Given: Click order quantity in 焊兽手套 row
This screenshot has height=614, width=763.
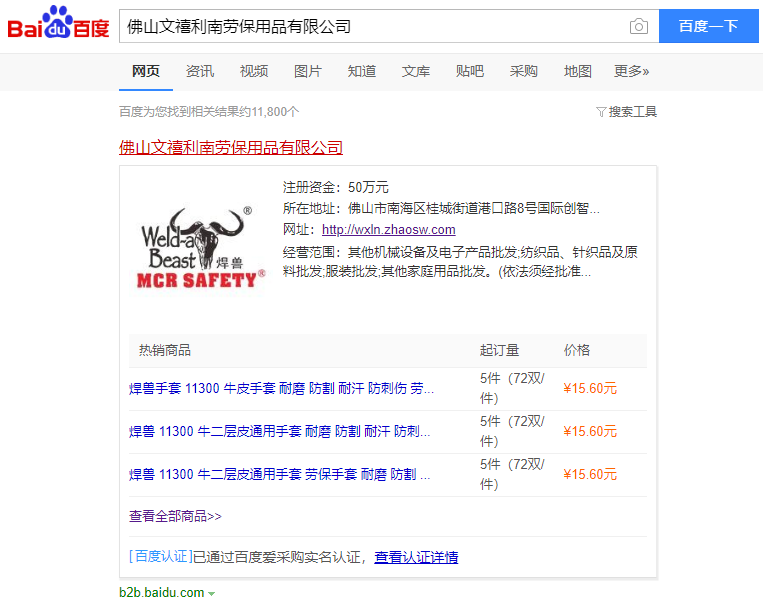Looking at the screenshot, I should tap(512, 388).
